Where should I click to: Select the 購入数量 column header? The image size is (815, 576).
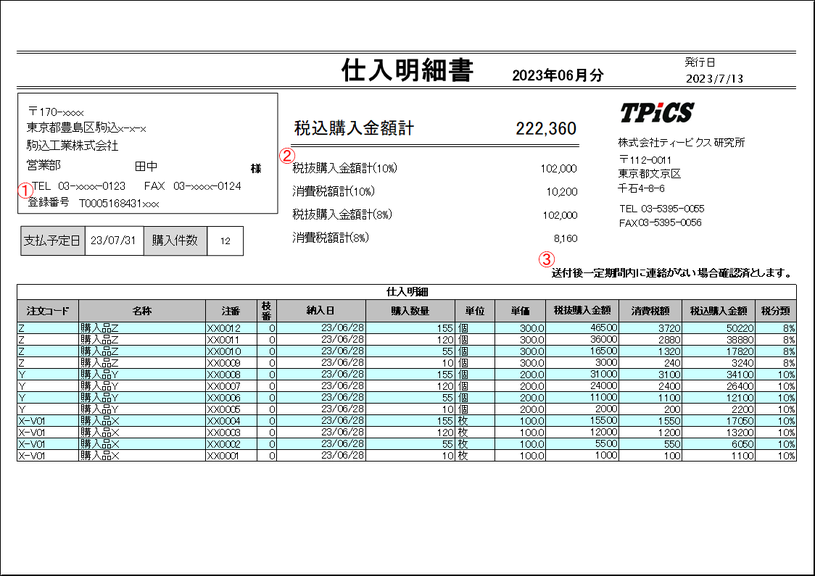point(408,311)
